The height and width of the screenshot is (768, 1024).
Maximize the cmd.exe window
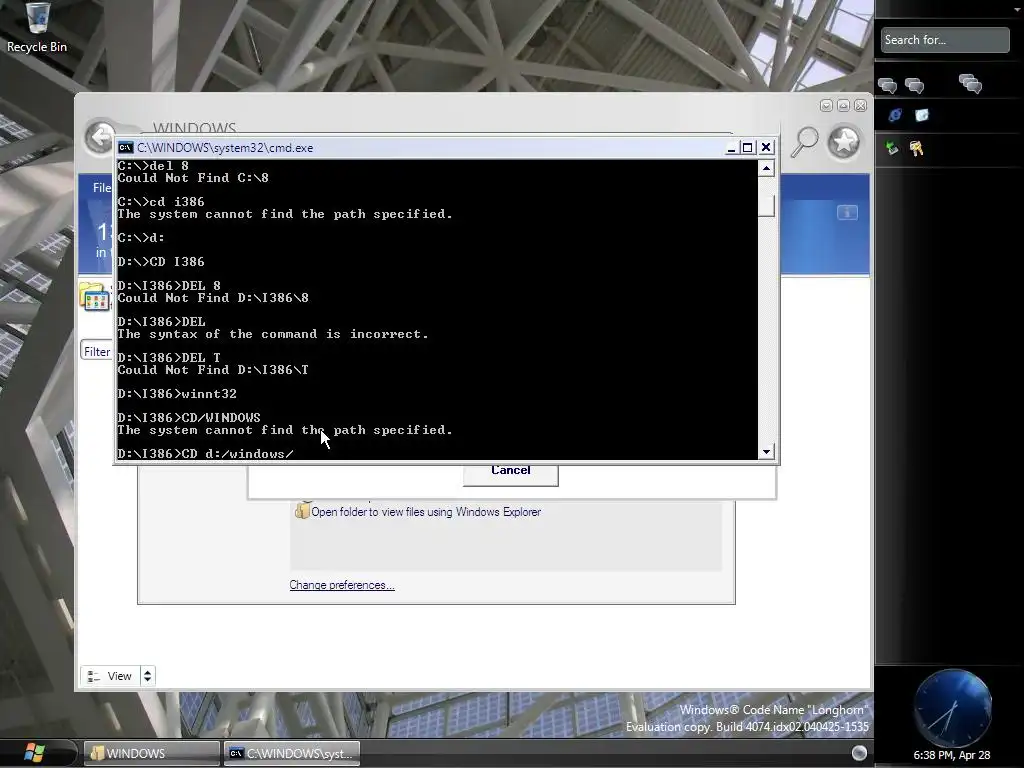[748, 148]
